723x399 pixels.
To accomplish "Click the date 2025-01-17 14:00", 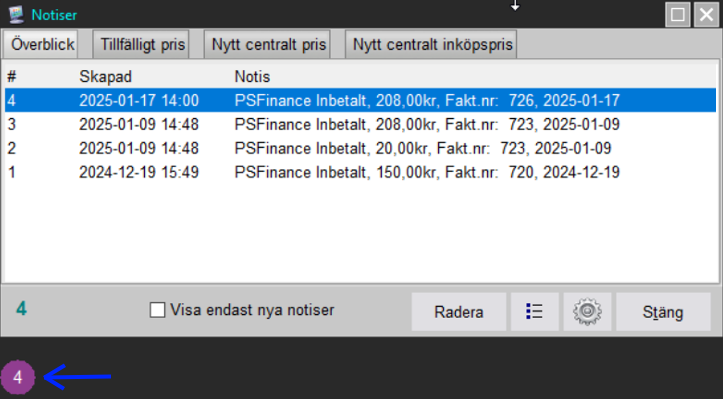I will (139, 101).
